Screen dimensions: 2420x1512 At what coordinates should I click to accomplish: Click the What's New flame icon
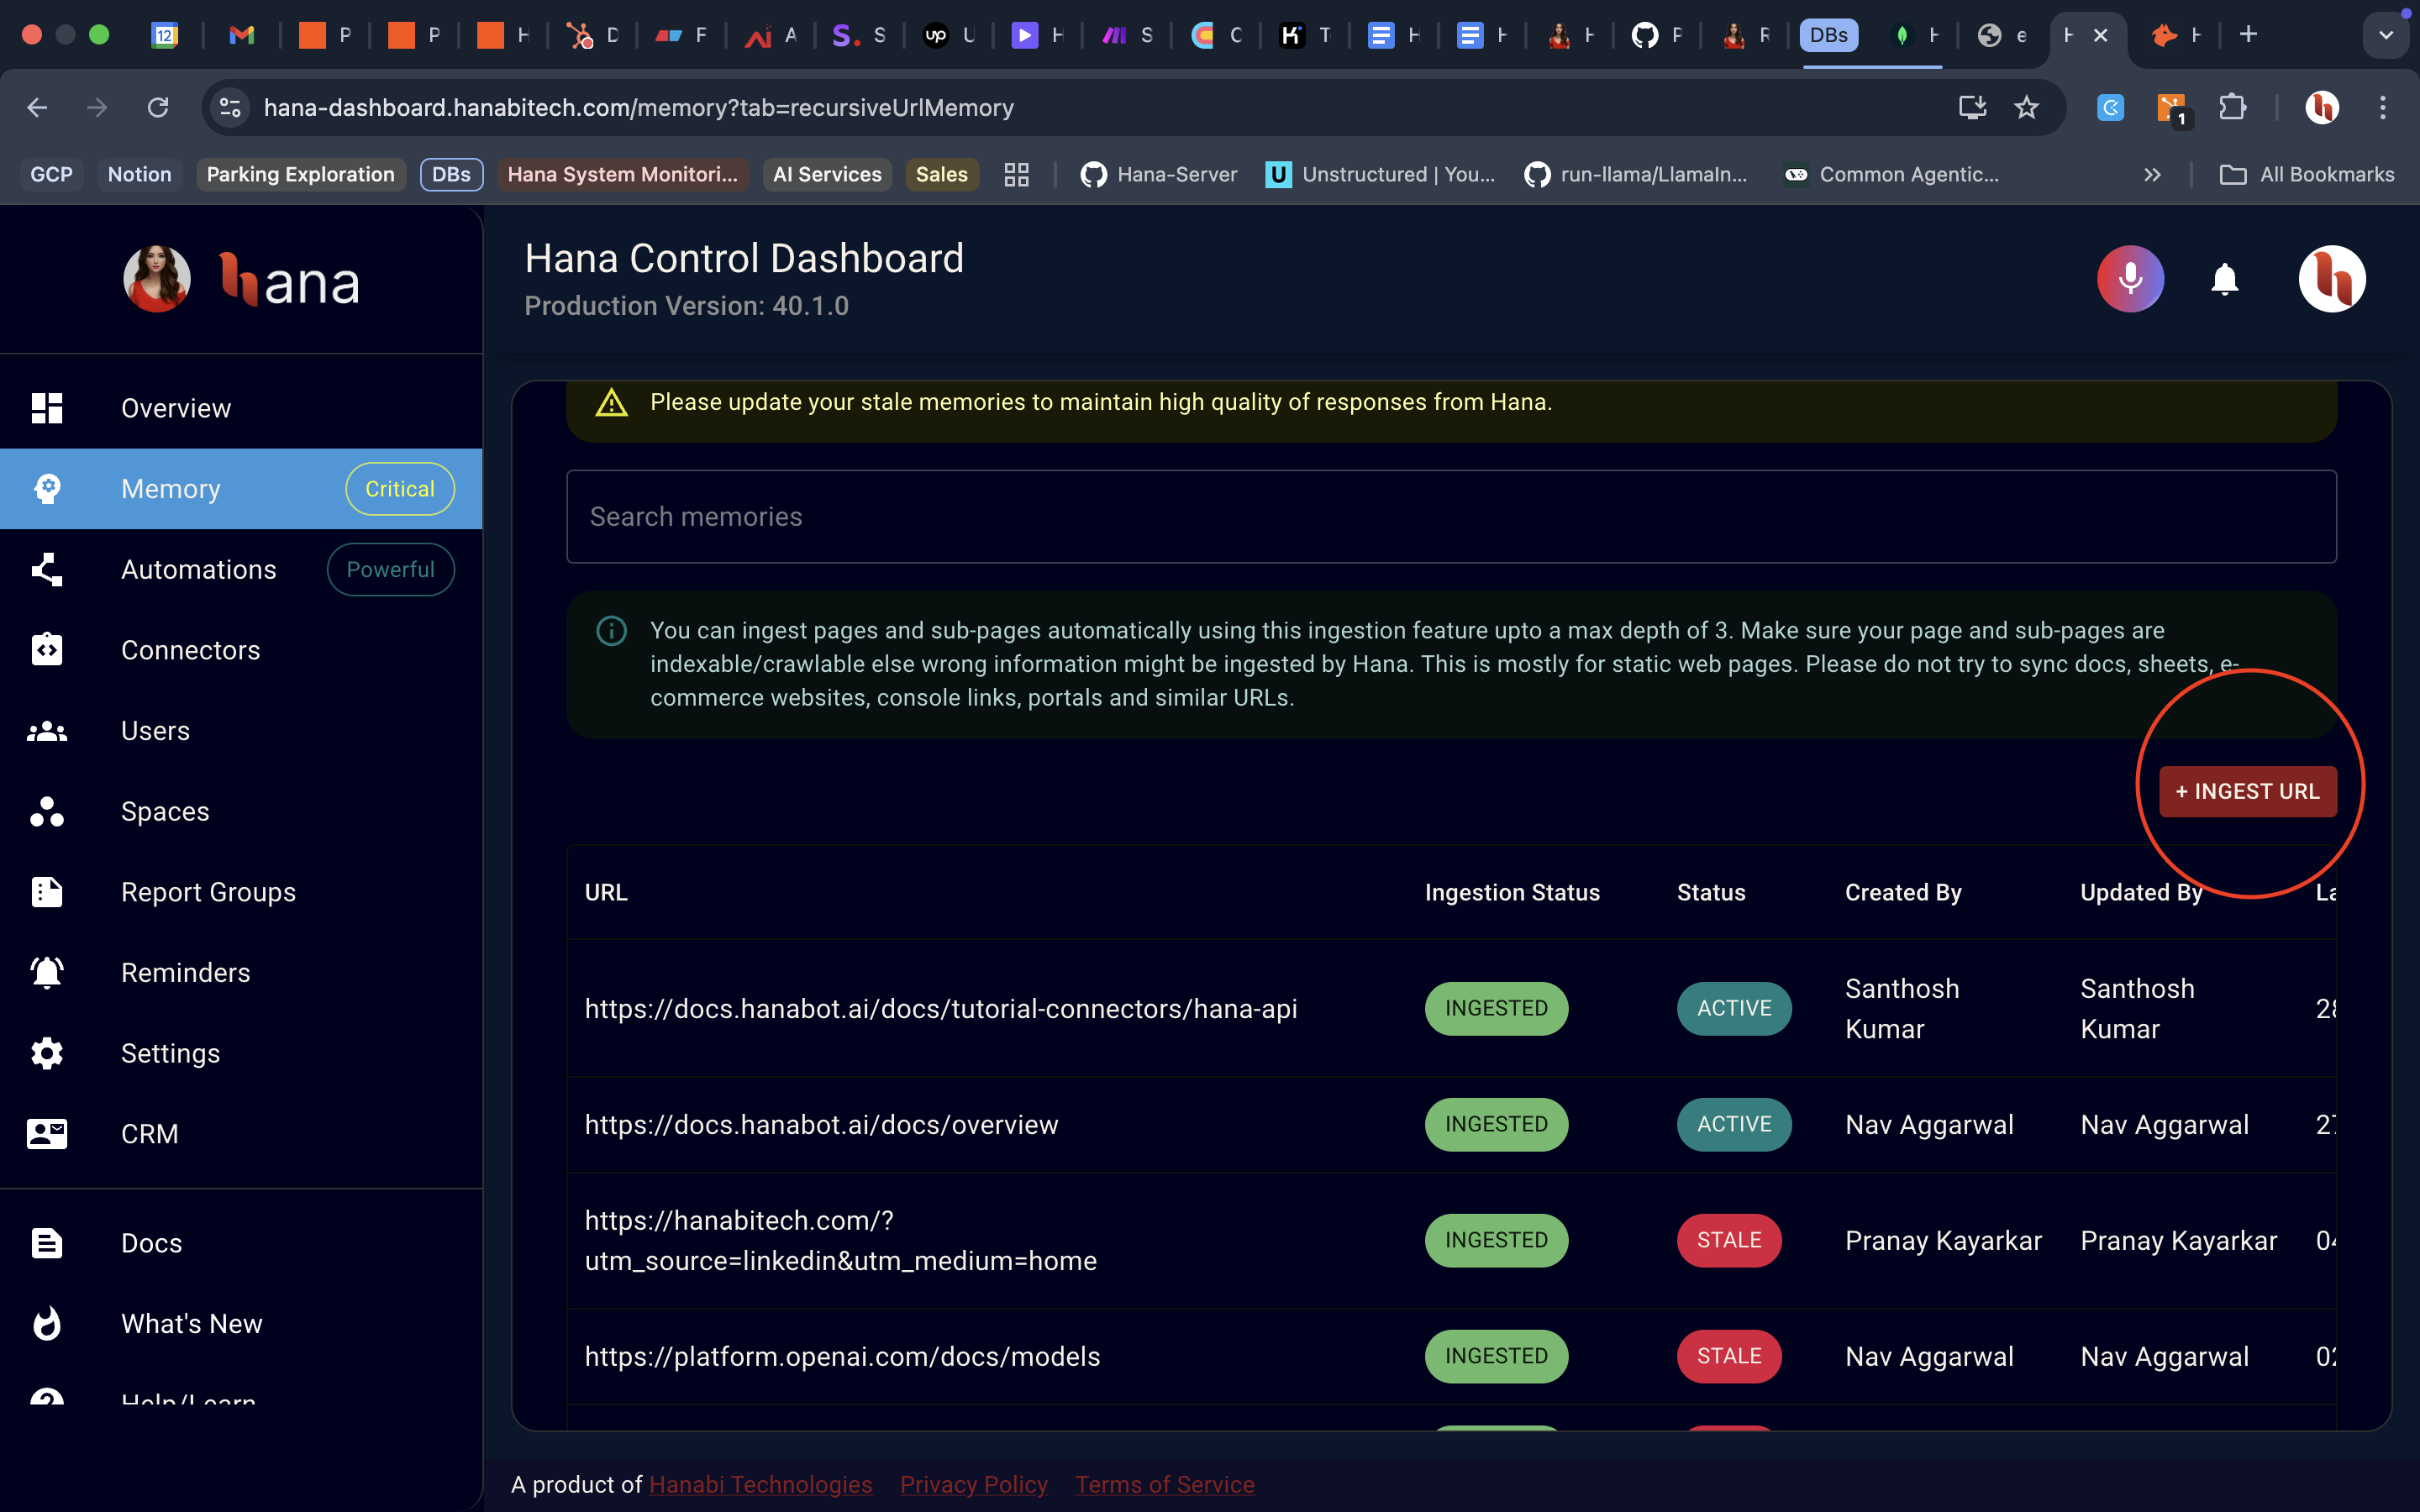point(47,1323)
